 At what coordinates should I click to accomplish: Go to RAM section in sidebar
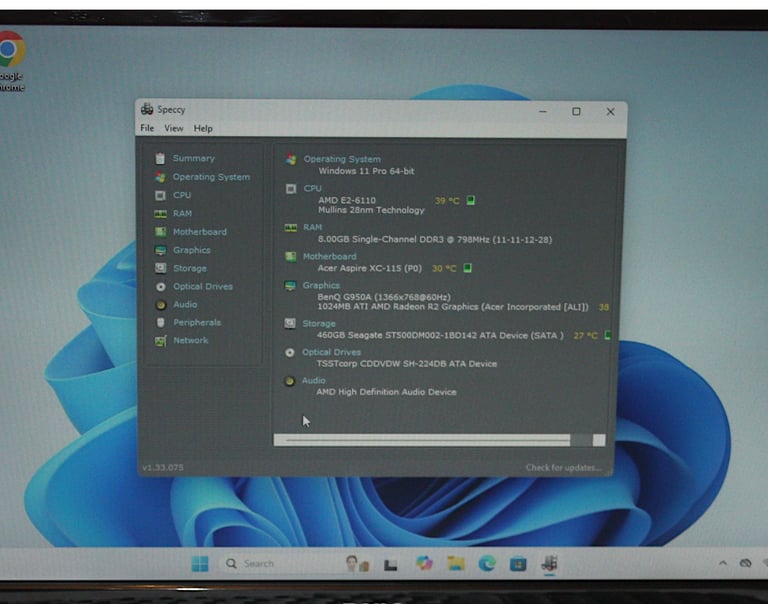[182, 214]
